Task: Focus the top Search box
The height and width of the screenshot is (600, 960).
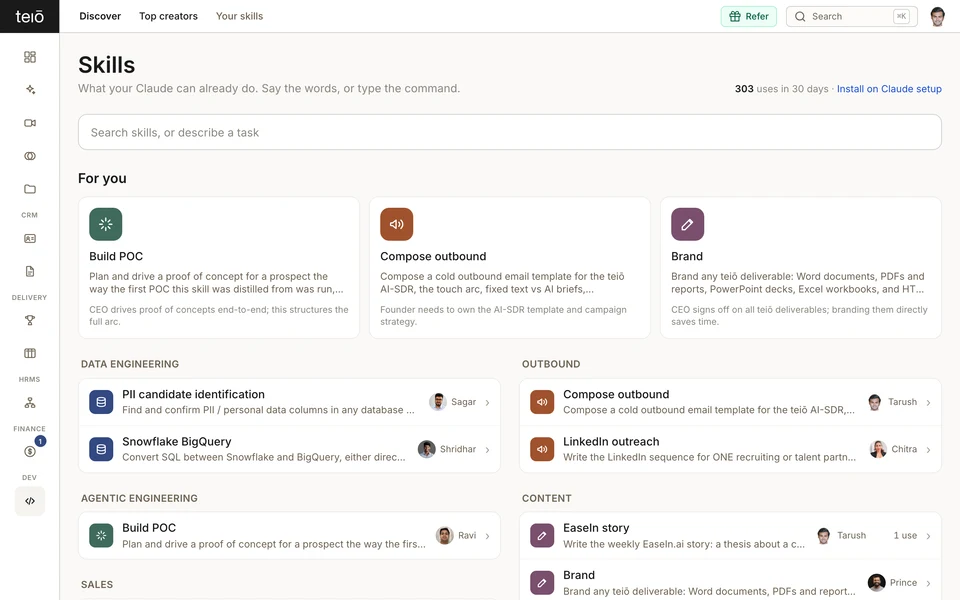Action: click(x=852, y=17)
